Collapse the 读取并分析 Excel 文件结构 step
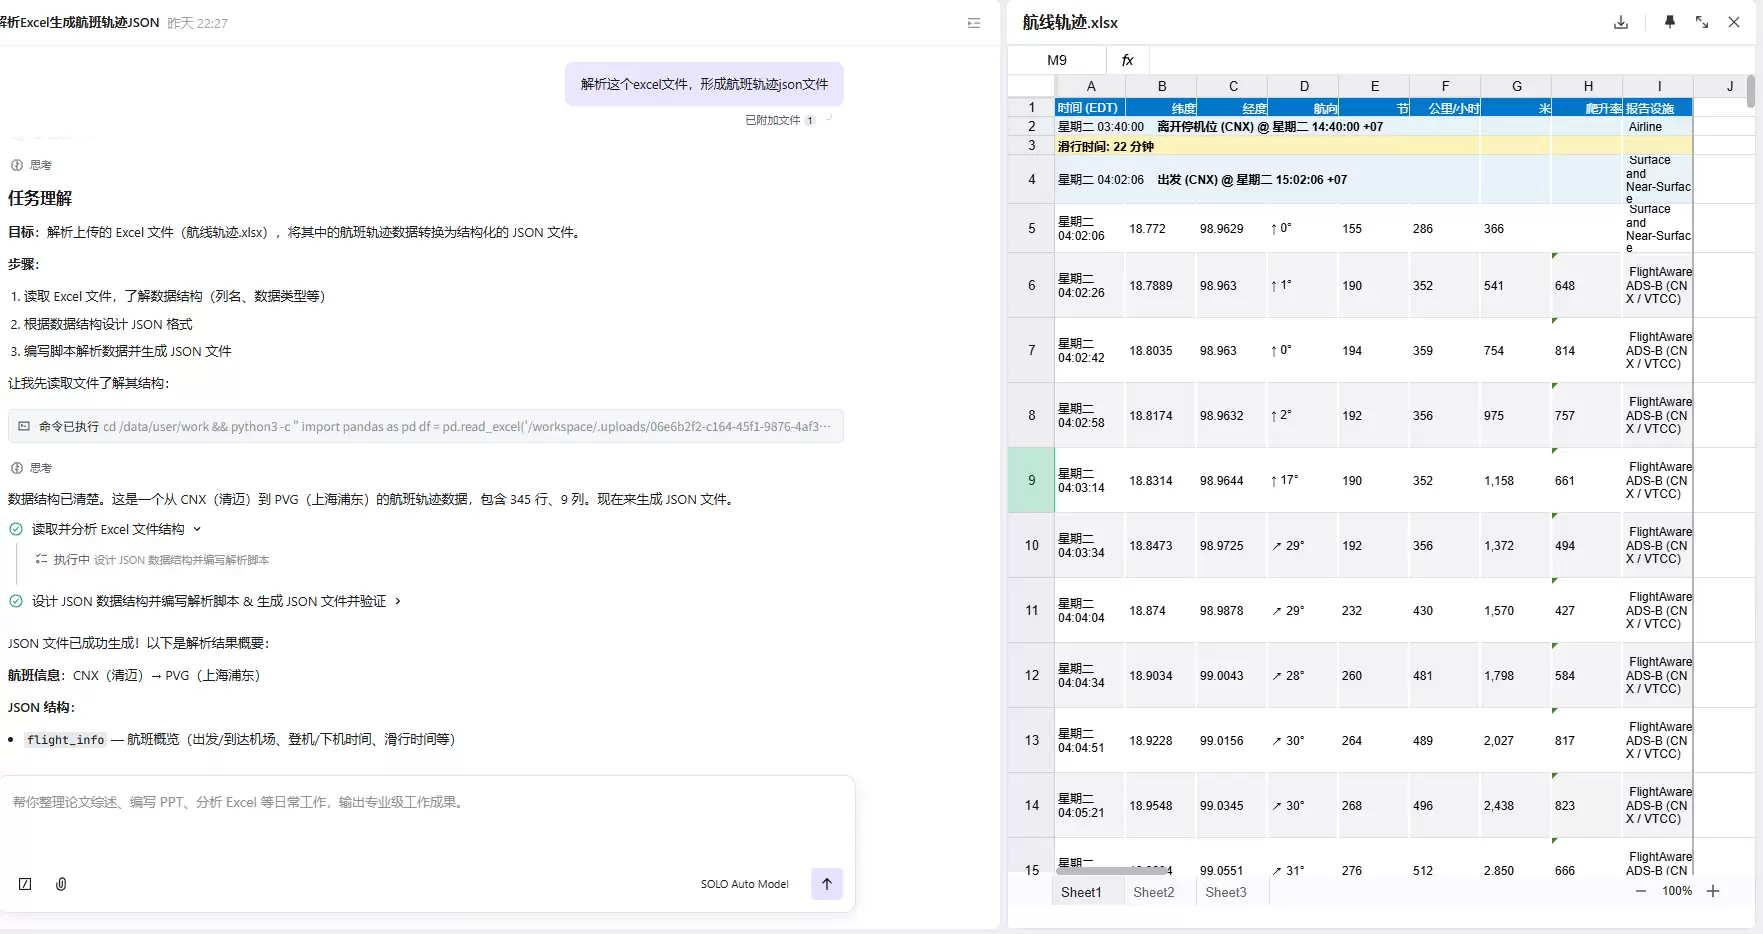This screenshot has width=1763, height=934. (x=197, y=529)
